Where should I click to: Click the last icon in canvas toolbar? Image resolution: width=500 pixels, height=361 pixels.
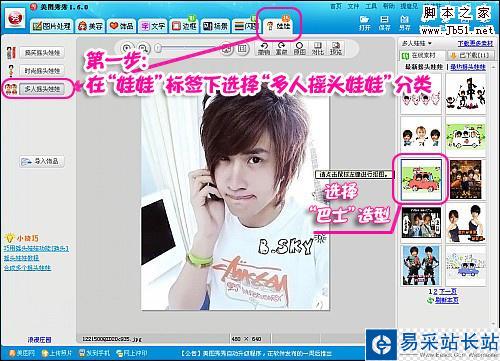click(x=336, y=49)
